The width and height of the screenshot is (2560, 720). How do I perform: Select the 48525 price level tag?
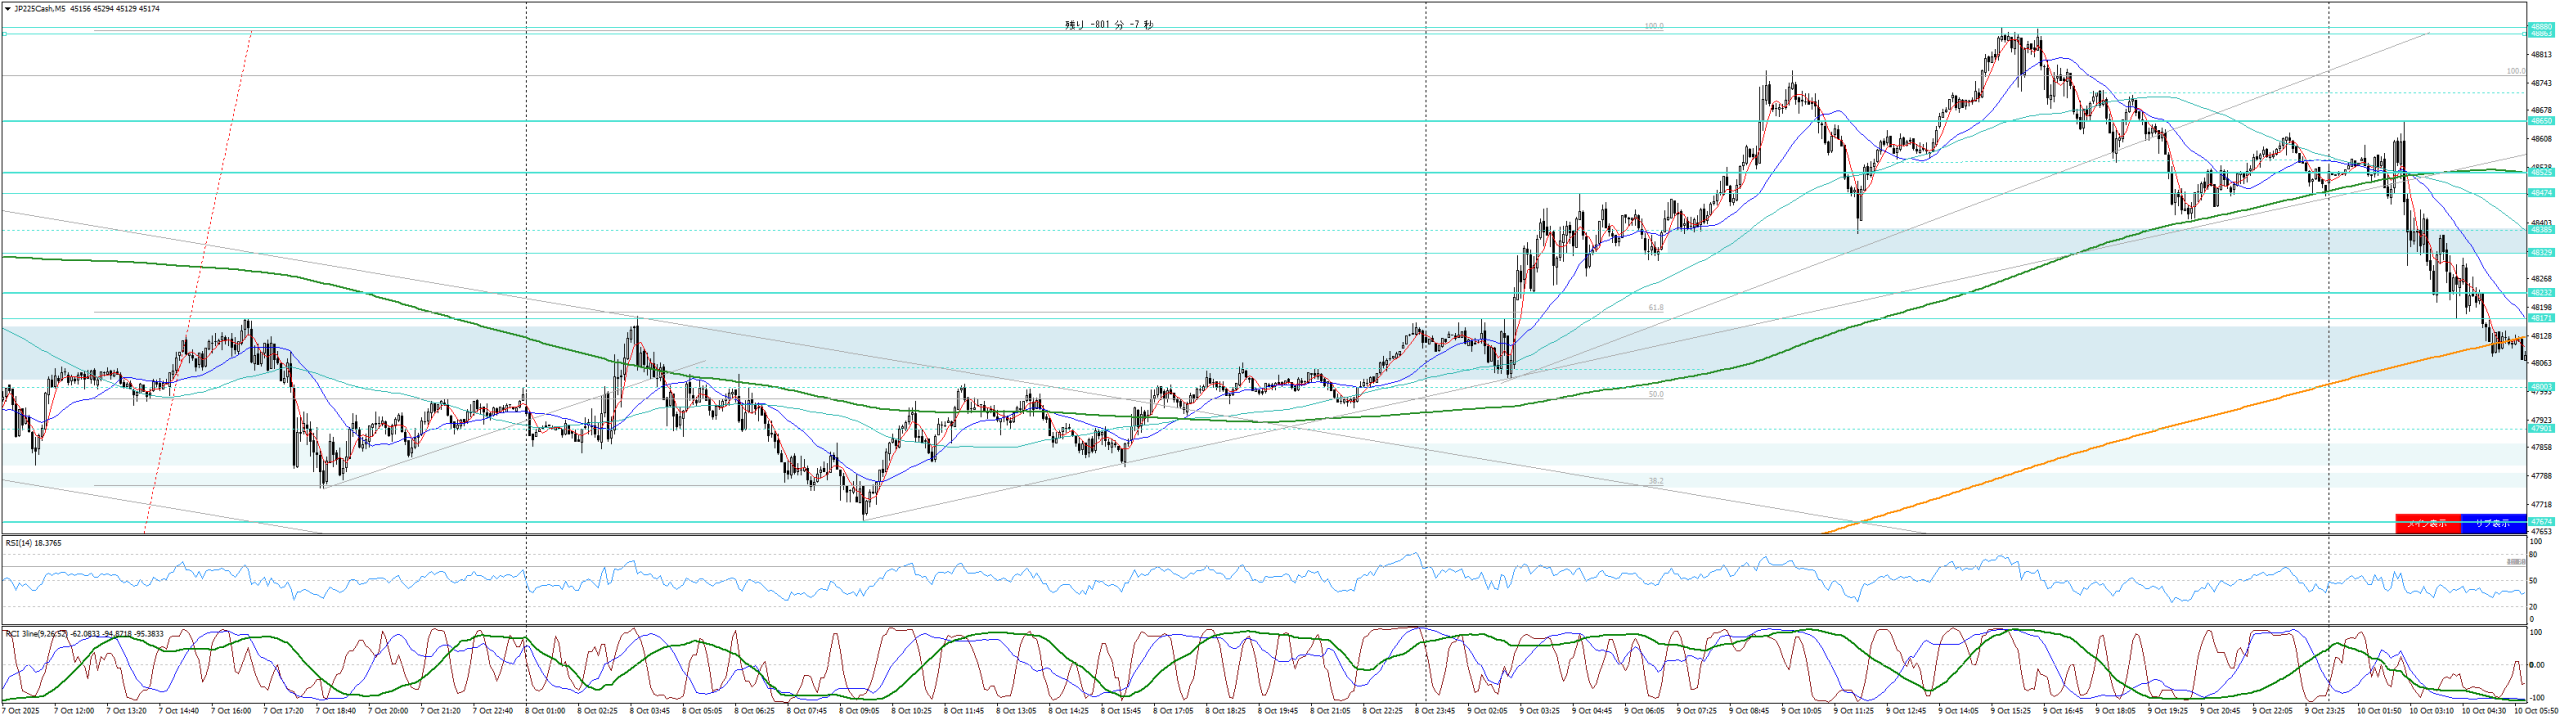pyautogui.click(x=2541, y=173)
